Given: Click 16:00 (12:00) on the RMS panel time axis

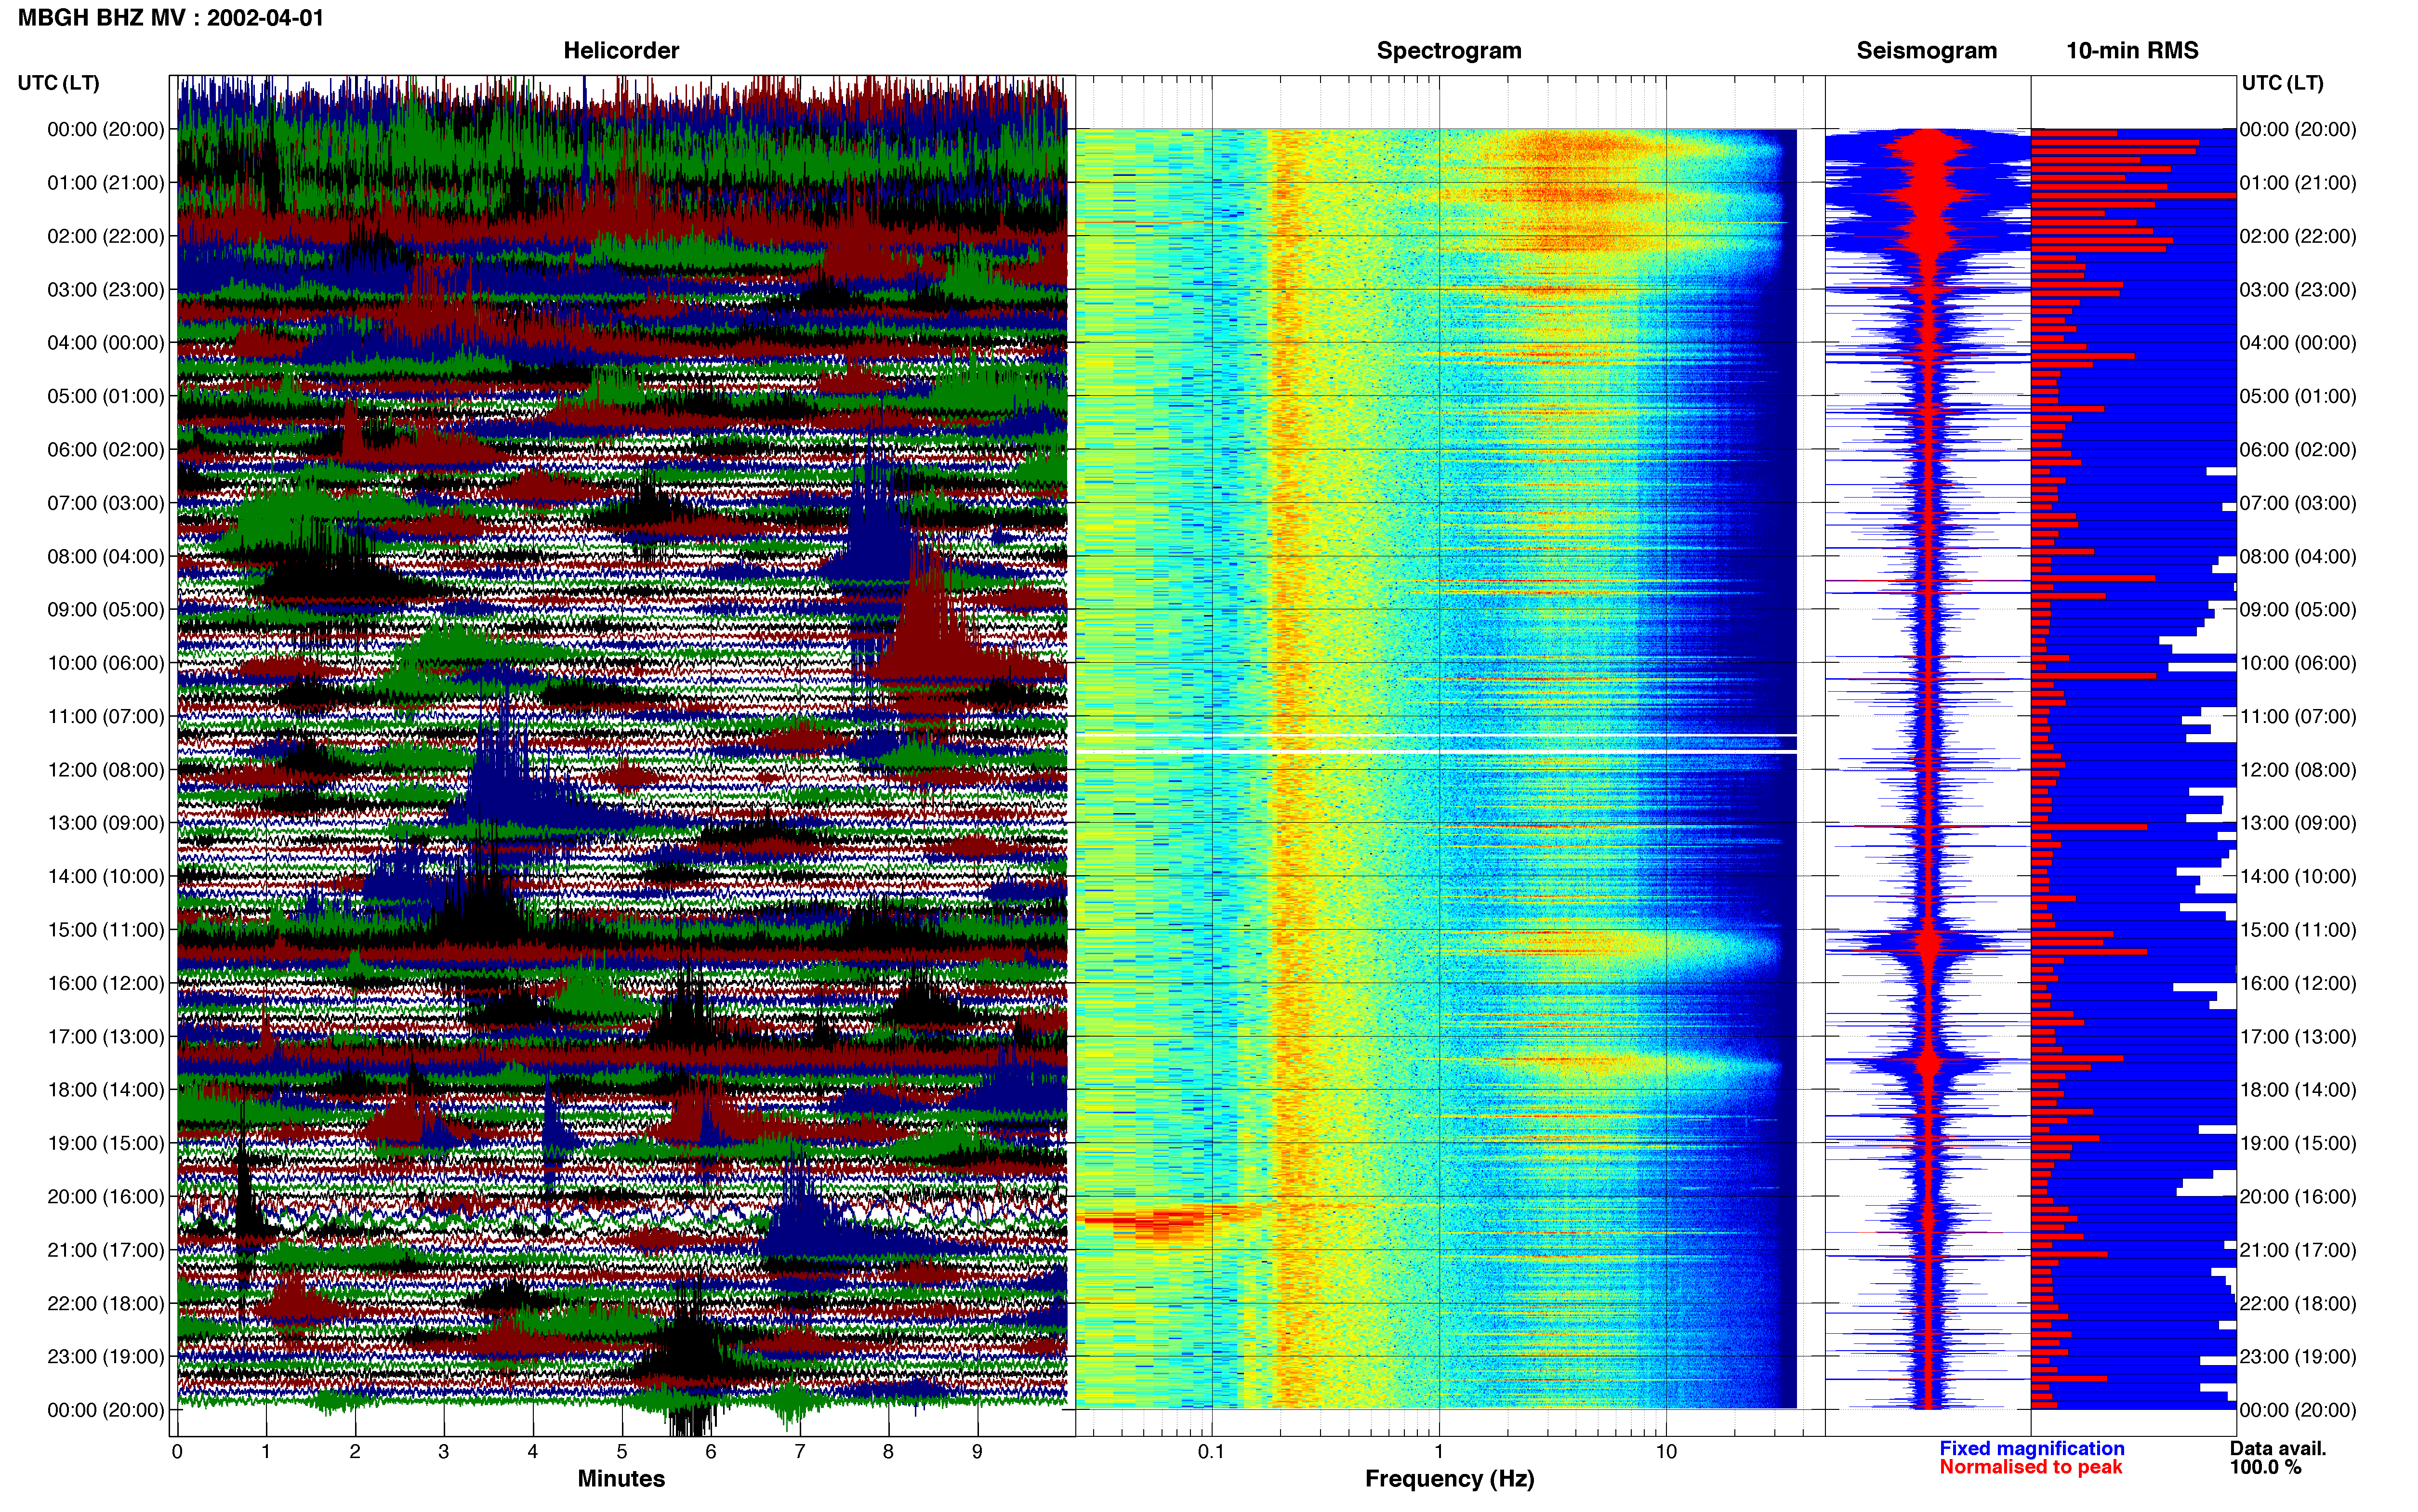Looking at the screenshot, I should (2298, 984).
